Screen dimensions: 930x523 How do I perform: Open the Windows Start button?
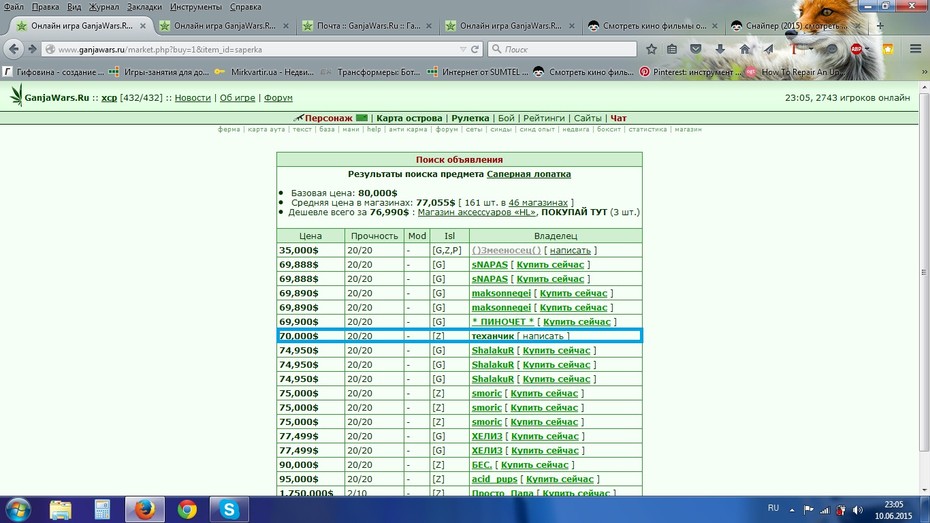pos(17,509)
